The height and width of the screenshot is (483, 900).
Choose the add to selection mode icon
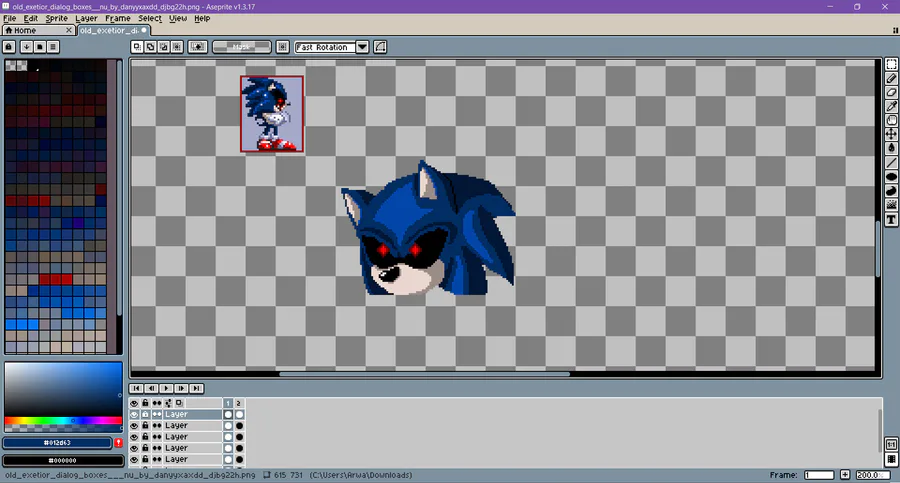pyautogui.click(x=150, y=47)
